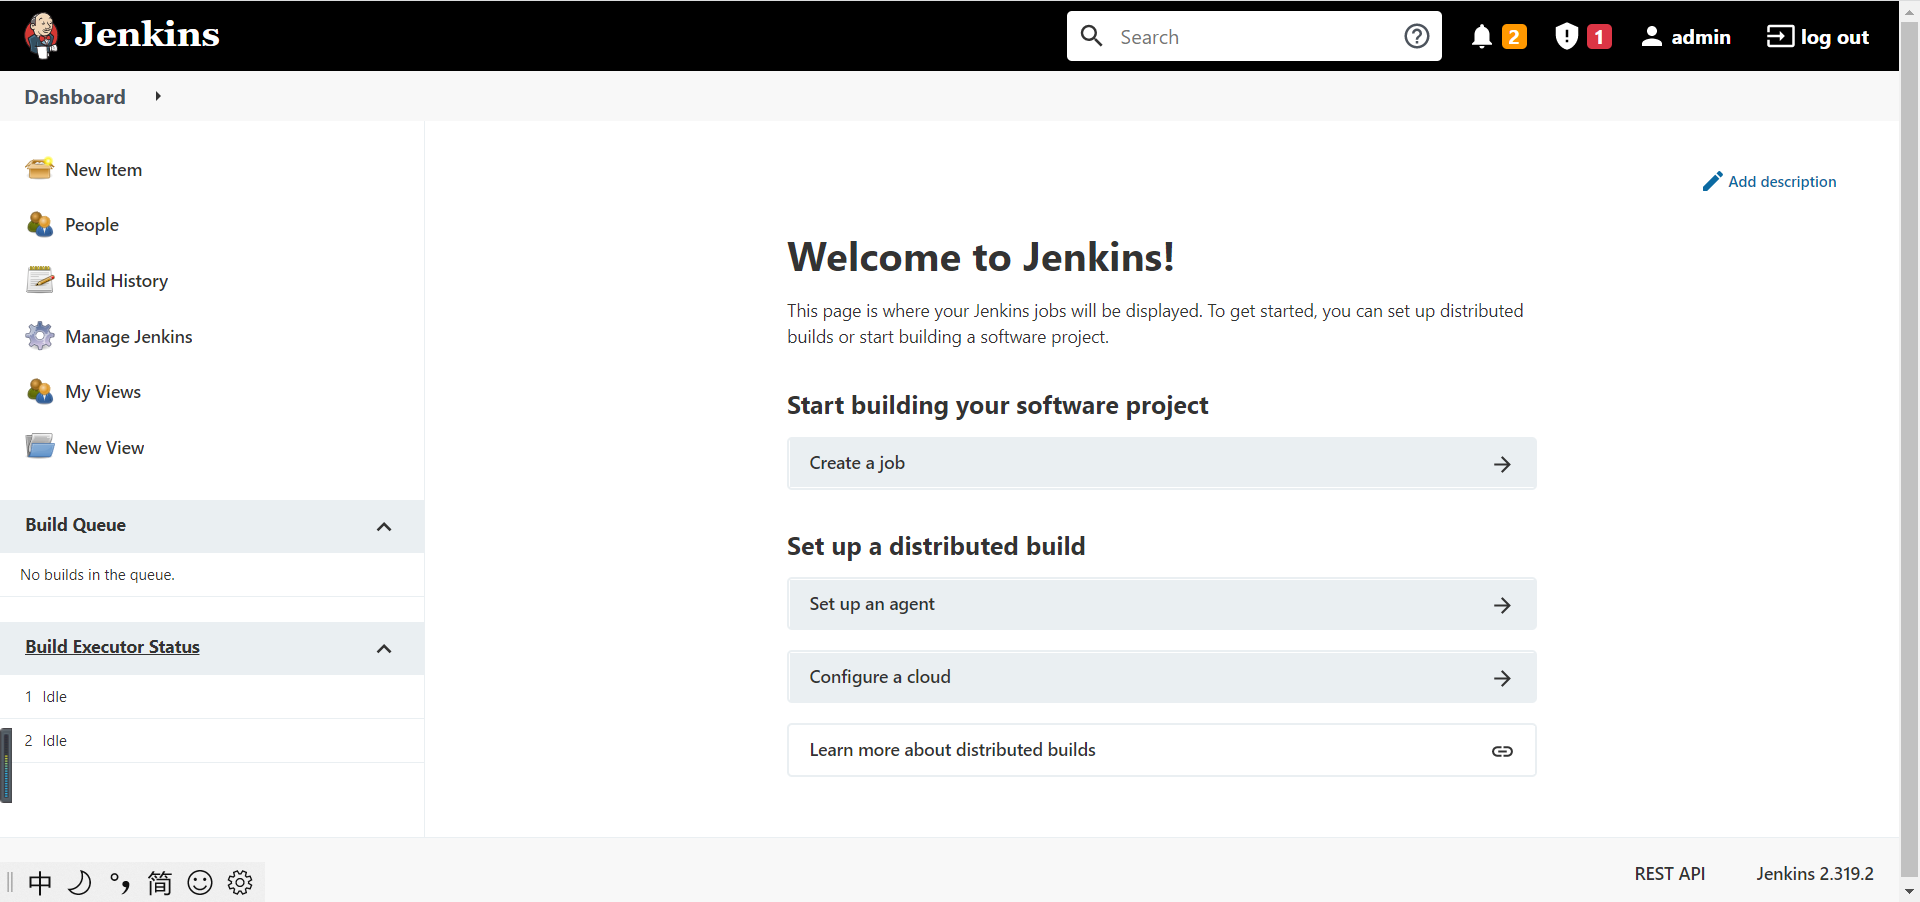This screenshot has height=902, width=1920.
Task: Click the Configure a cloud button
Action: click(x=1161, y=677)
